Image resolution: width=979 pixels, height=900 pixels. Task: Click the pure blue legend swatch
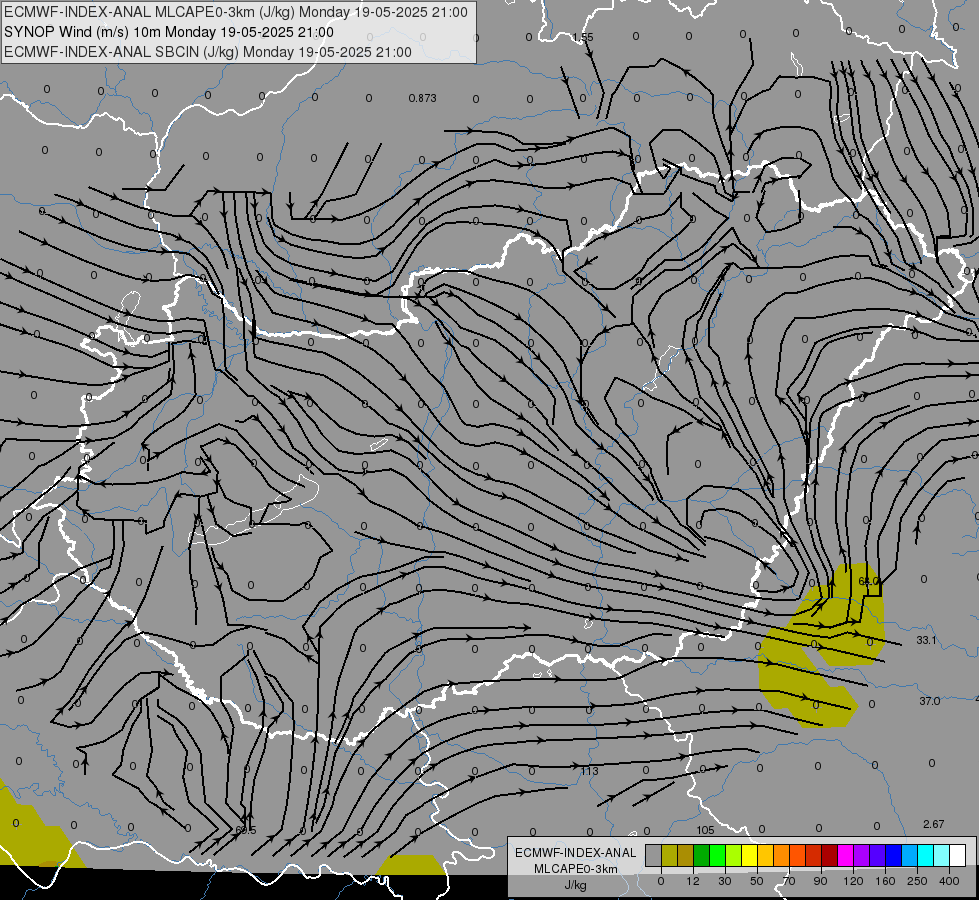pyautogui.click(x=893, y=855)
